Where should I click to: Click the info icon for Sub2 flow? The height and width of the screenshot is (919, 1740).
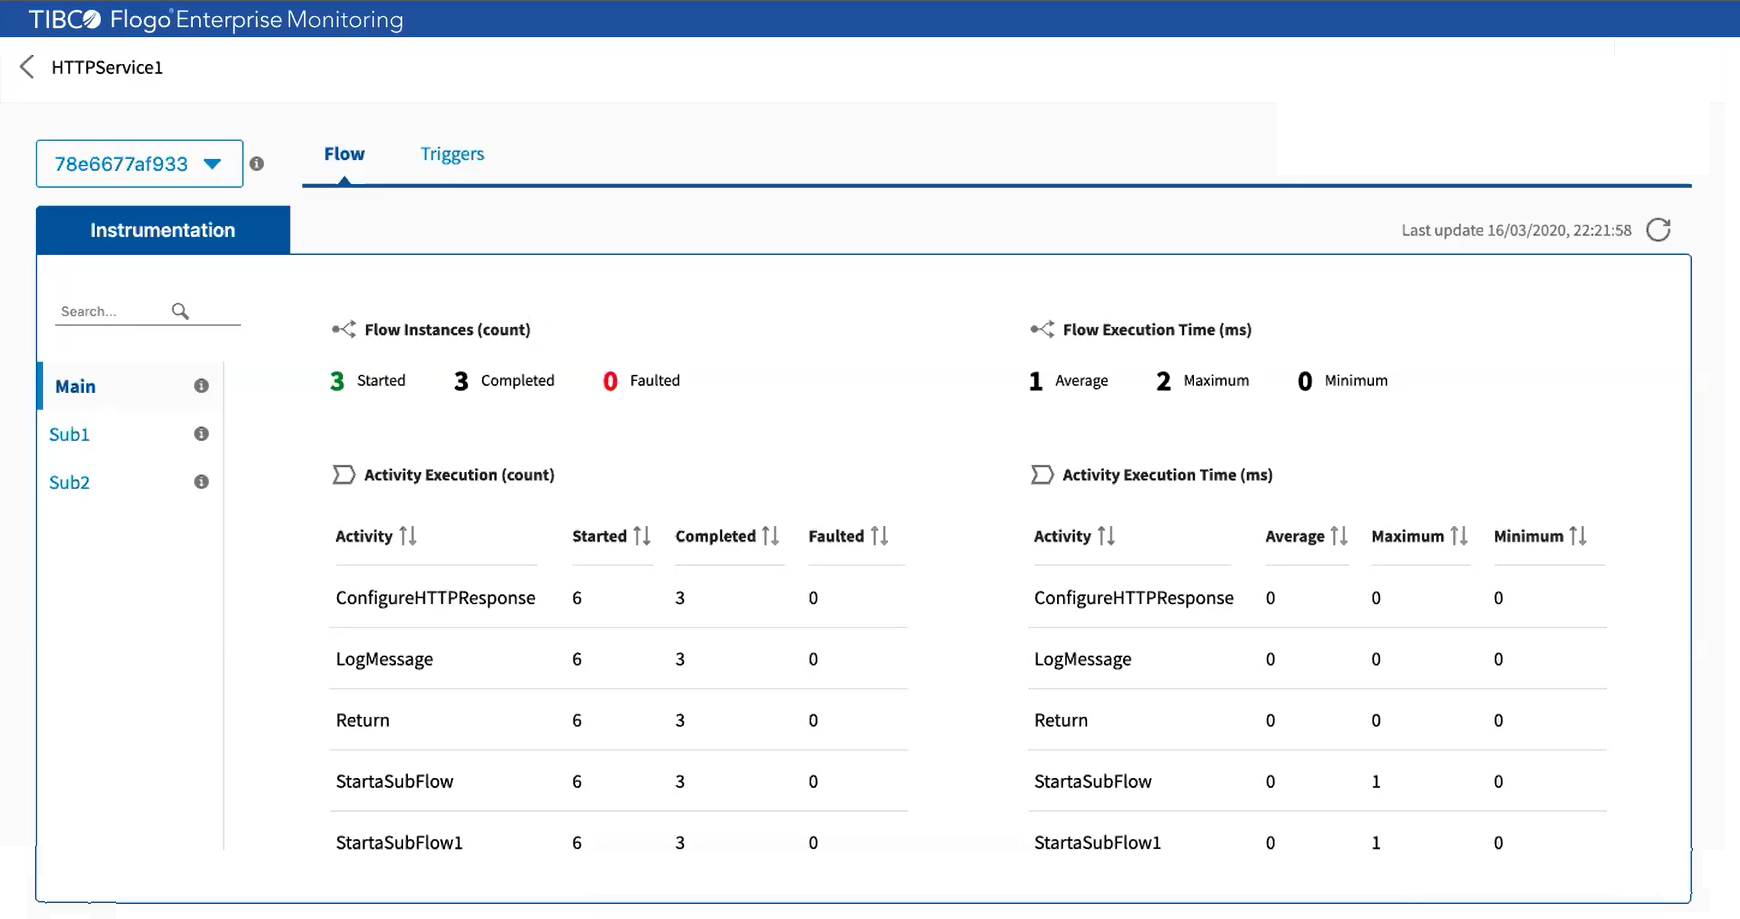point(201,482)
